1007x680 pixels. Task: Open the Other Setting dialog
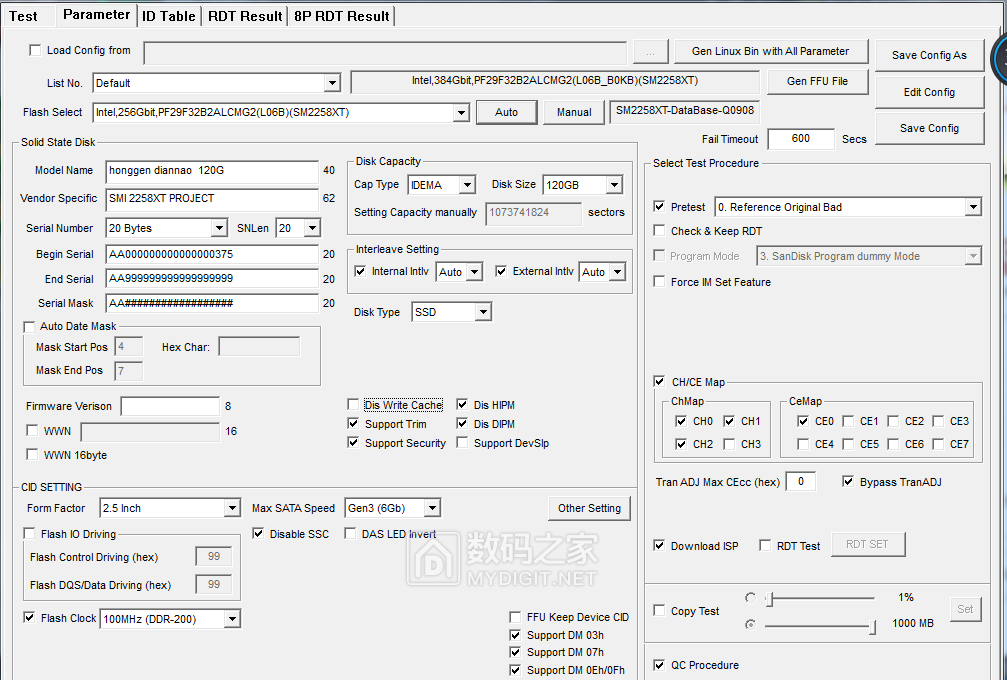[x=590, y=509]
